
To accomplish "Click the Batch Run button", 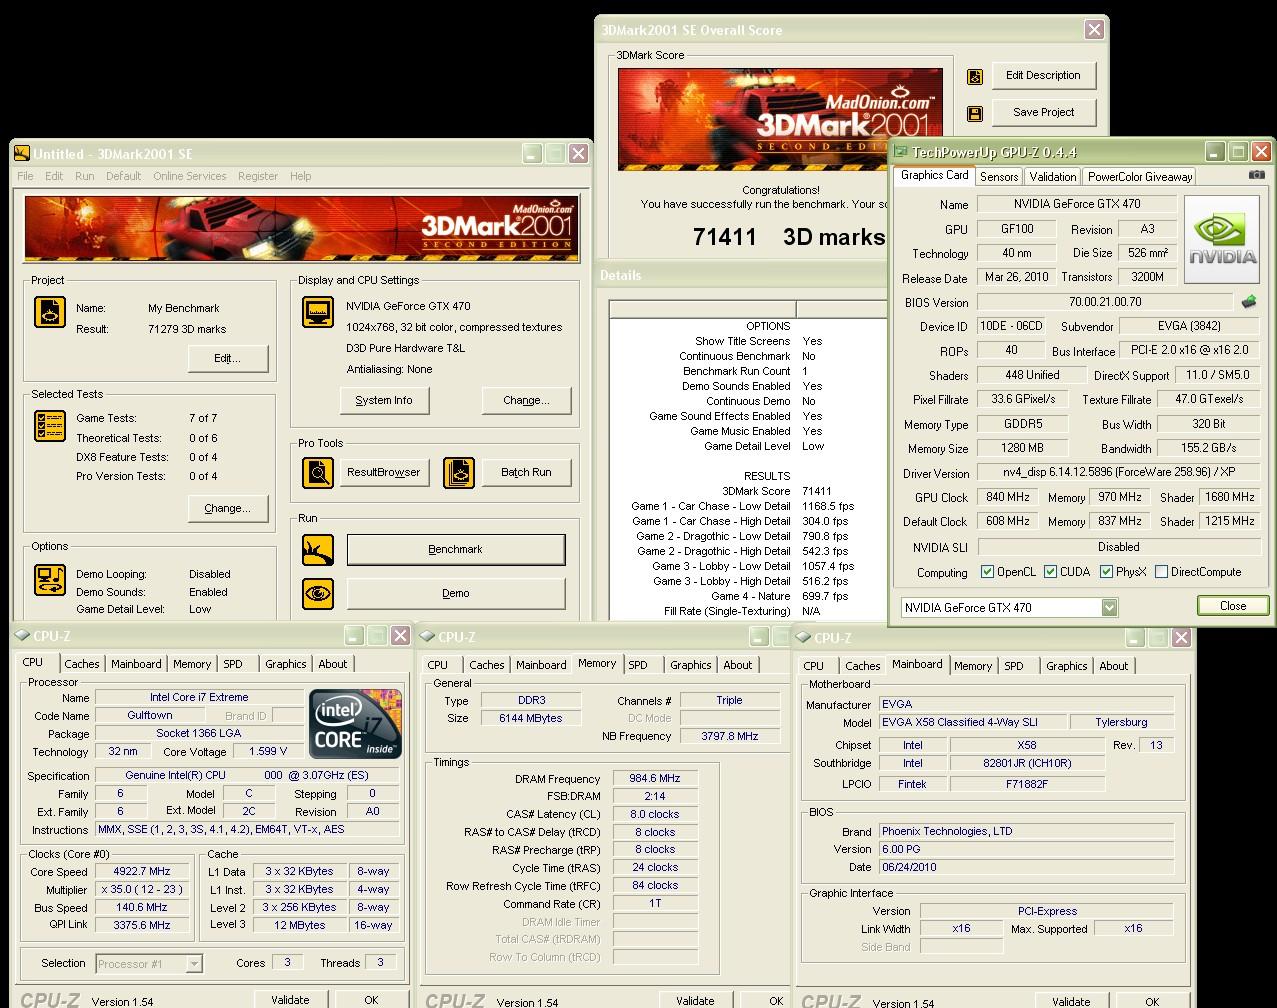I will tap(527, 472).
